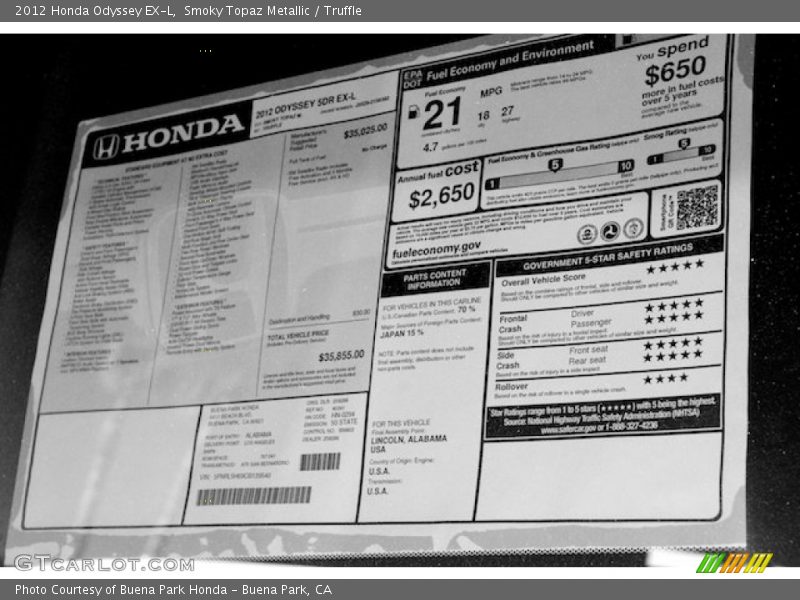Image resolution: width=800 pixels, height=600 pixels.
Task: Click the Frontal Crash Driver star rating
Action: click(674, 305)
